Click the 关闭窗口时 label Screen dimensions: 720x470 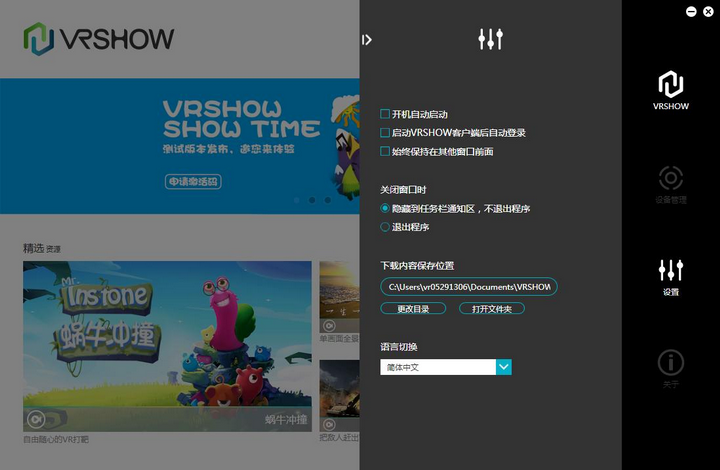(x=403, y=190)
